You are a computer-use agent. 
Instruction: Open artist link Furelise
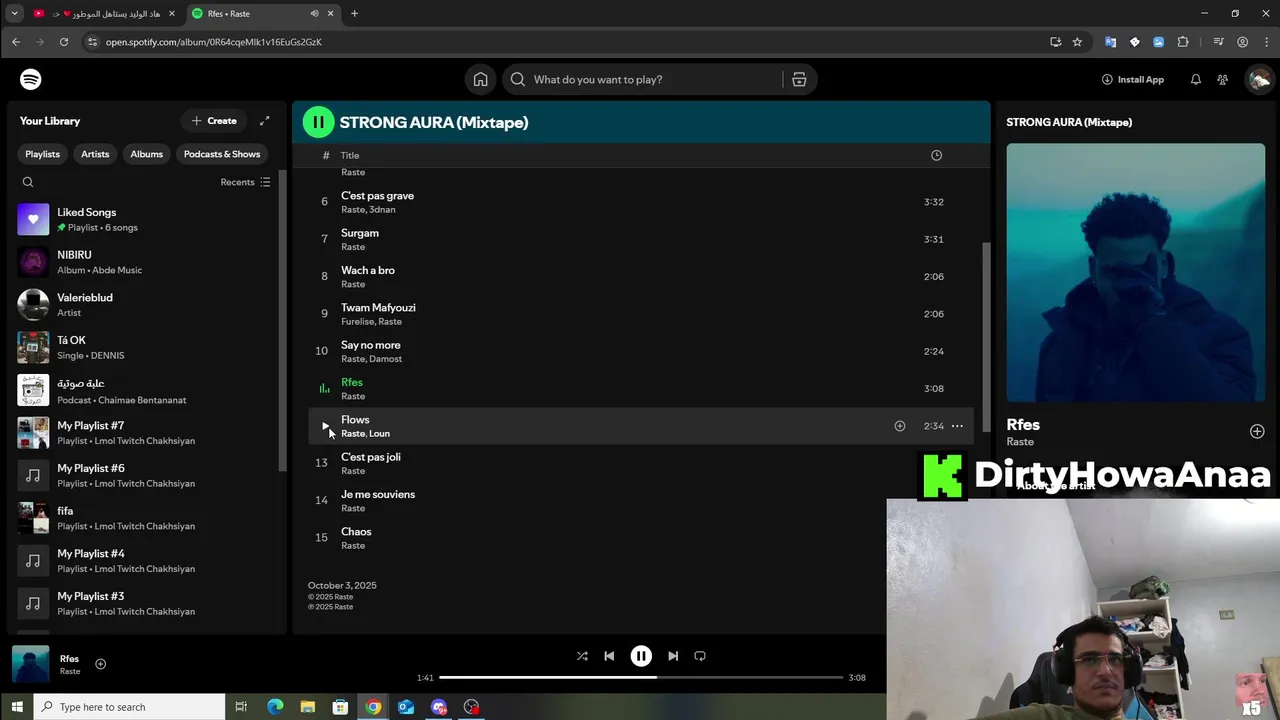pos(357,322)
